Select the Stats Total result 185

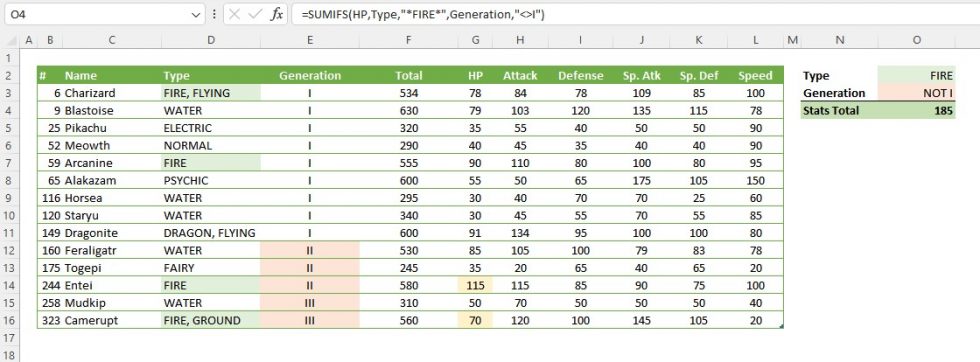pyautogui.click(x=916, y=111)
